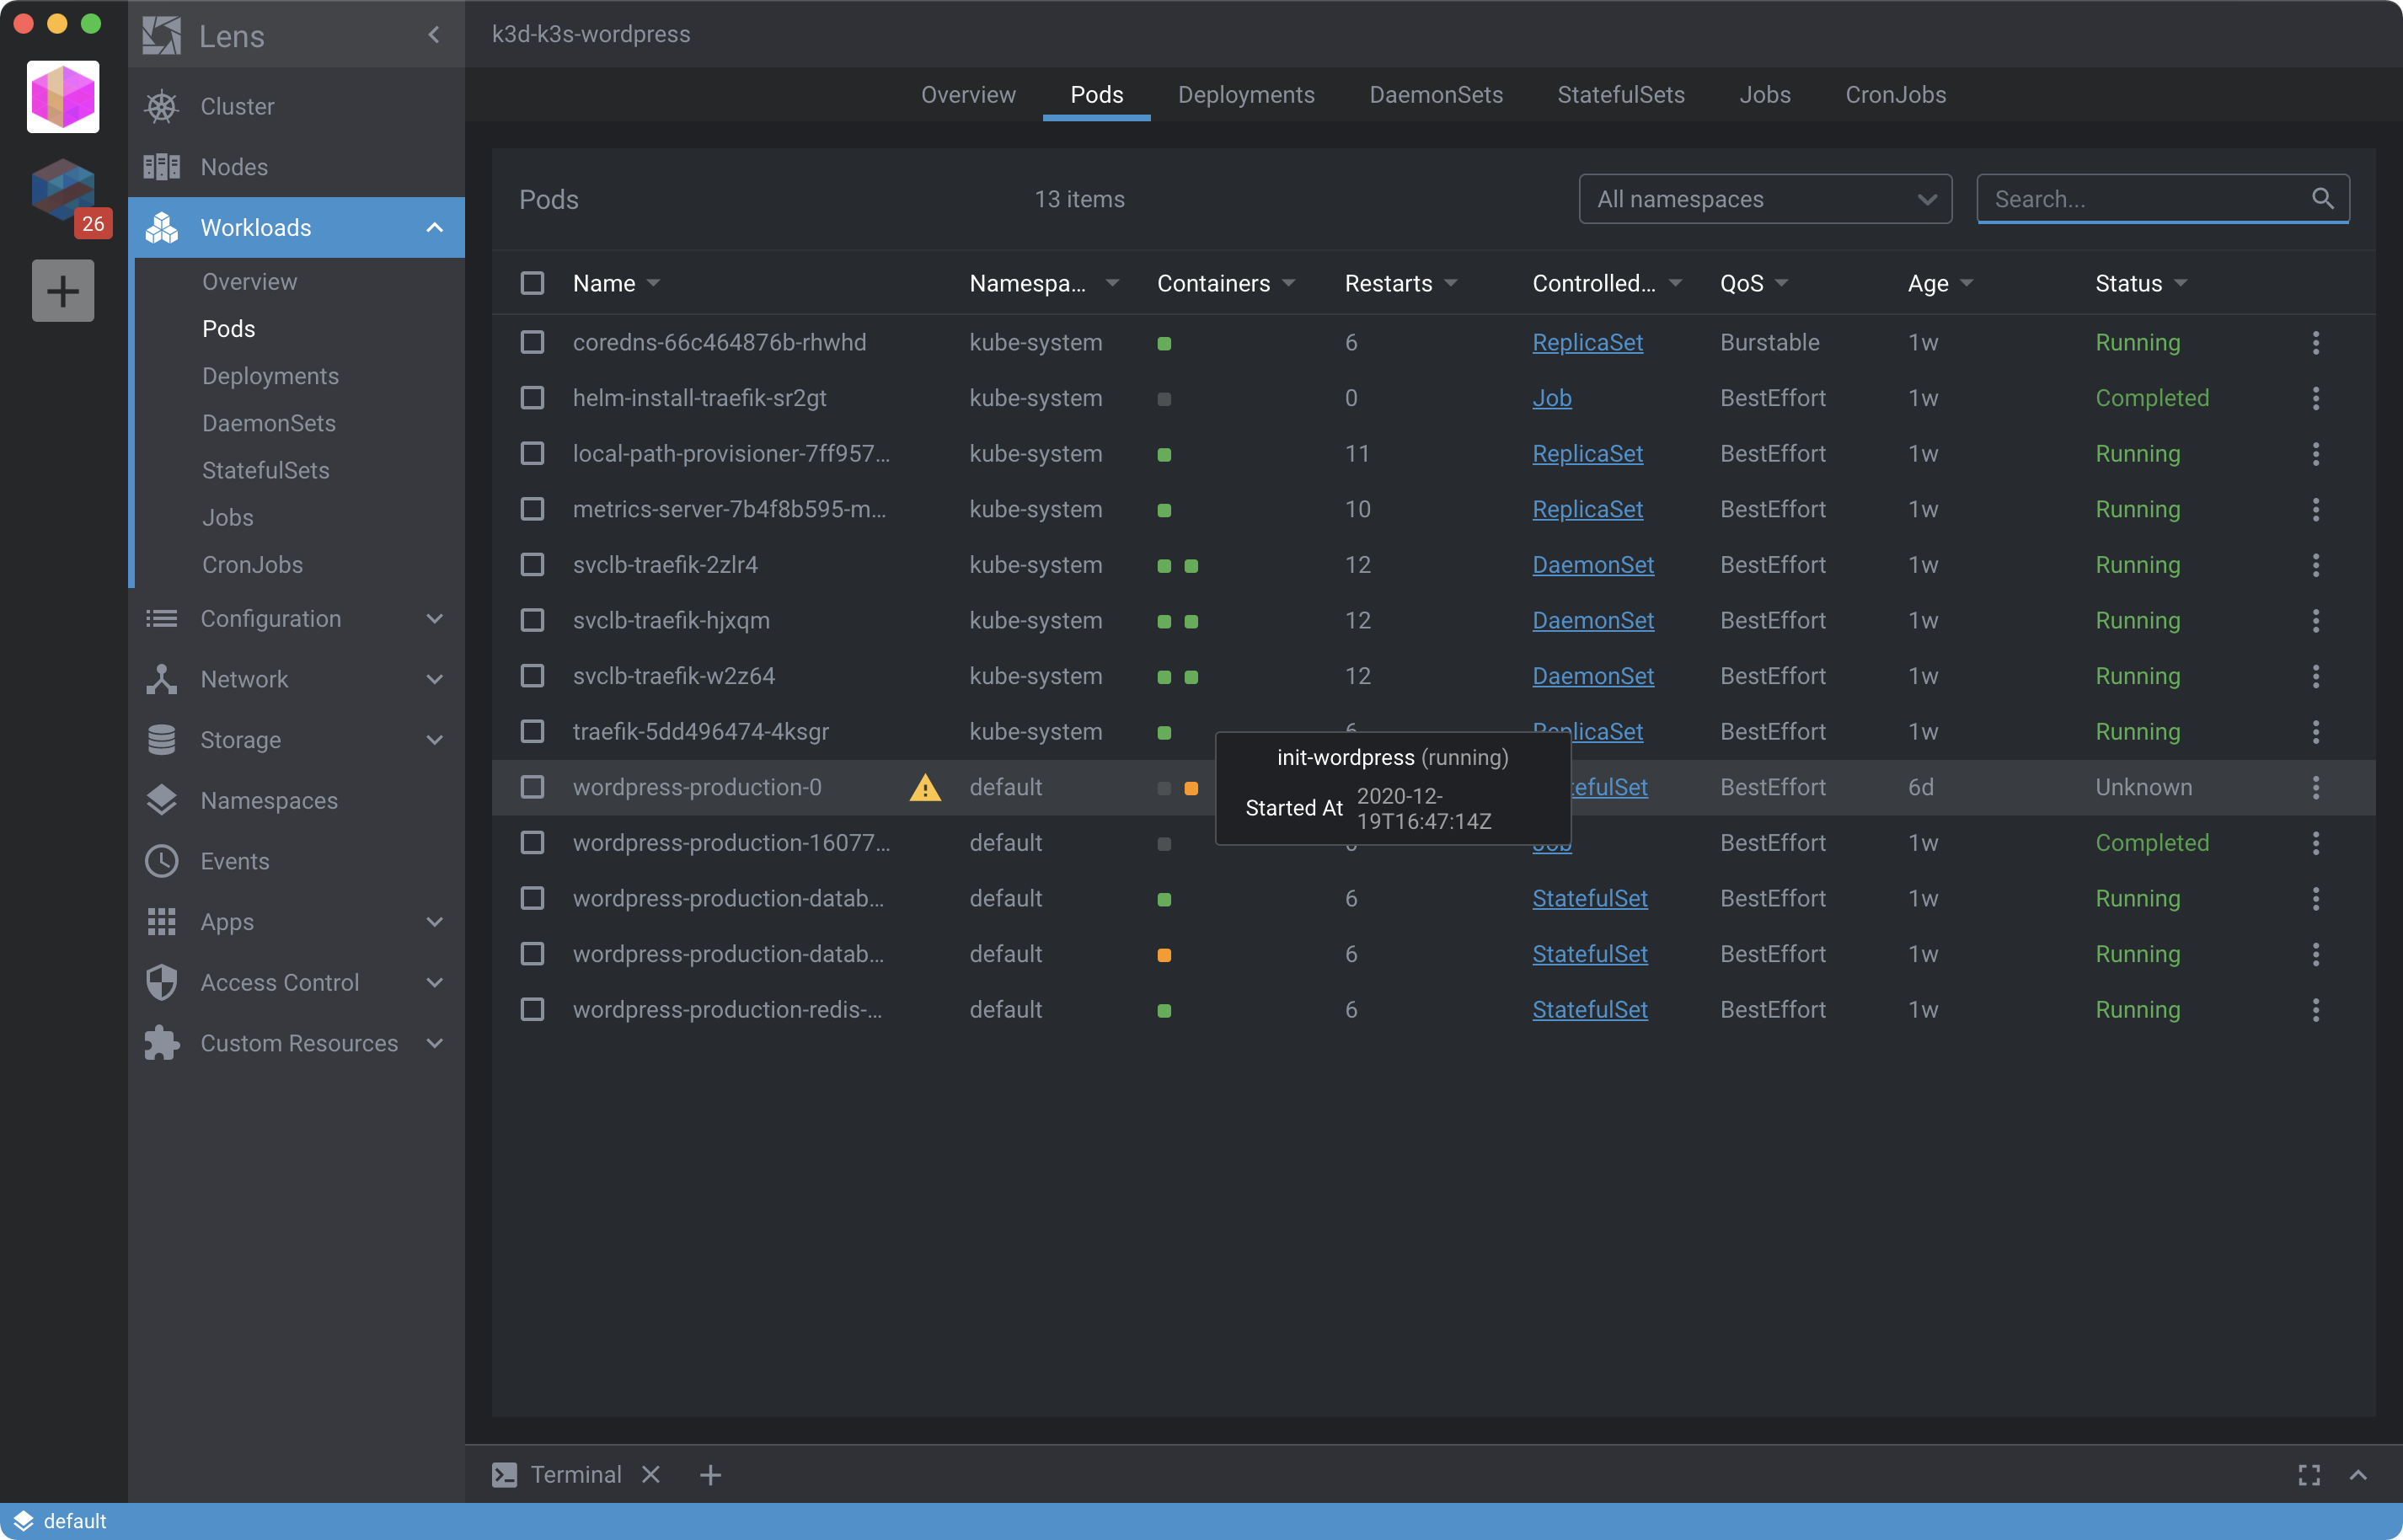Select the cluster icon with badge 26

[63, 190]
